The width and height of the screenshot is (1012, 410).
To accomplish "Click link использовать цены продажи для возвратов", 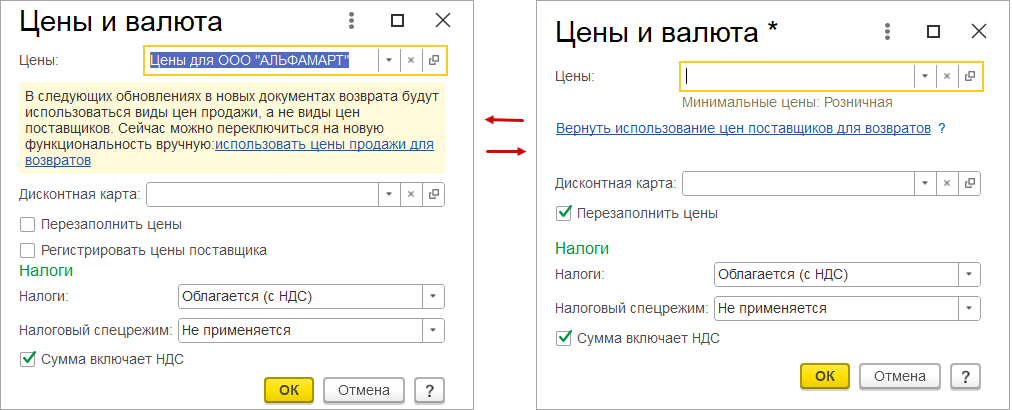I will coord(324,145).
